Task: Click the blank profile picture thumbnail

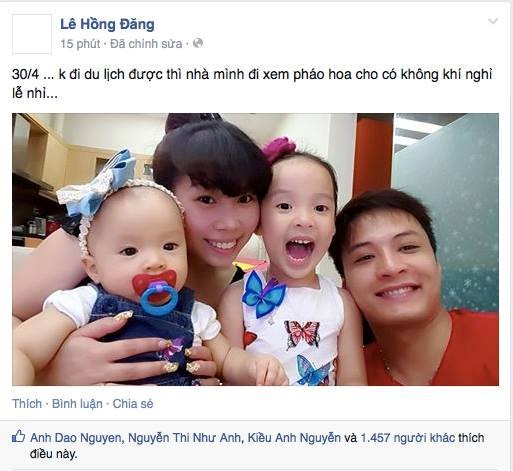Action: (x=32, y=34)
